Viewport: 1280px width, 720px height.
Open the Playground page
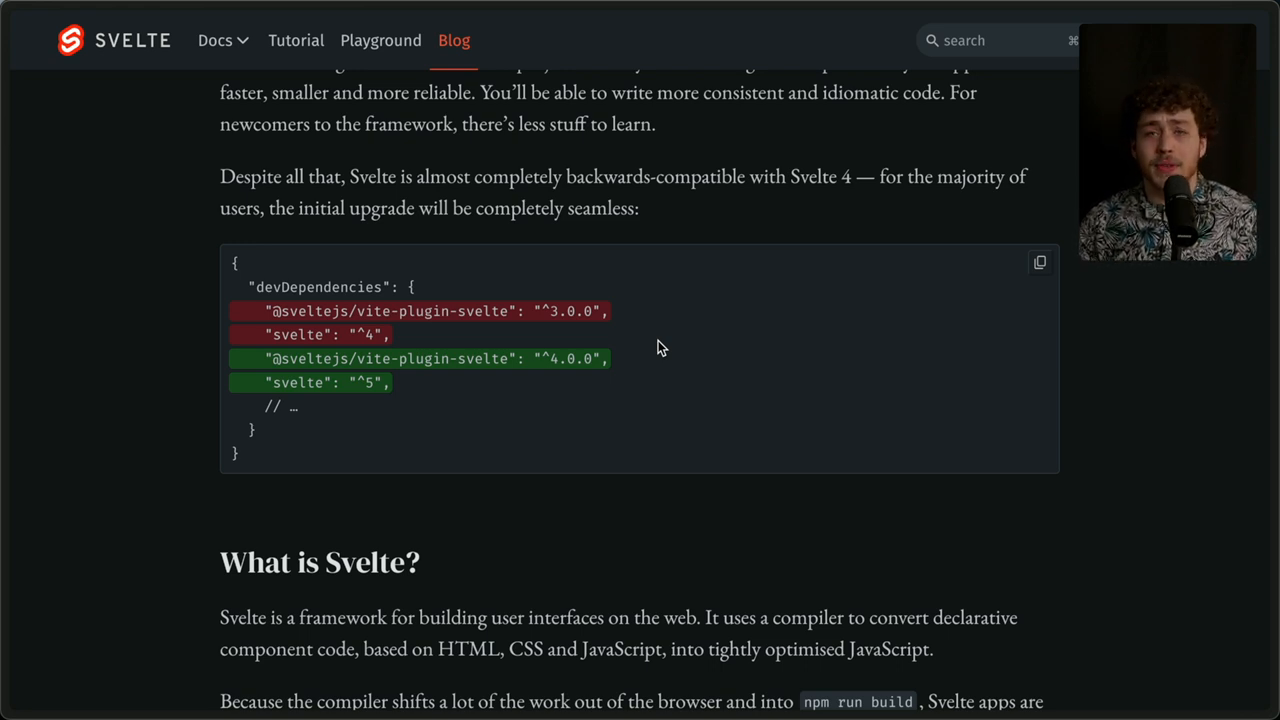coord(381,40)
